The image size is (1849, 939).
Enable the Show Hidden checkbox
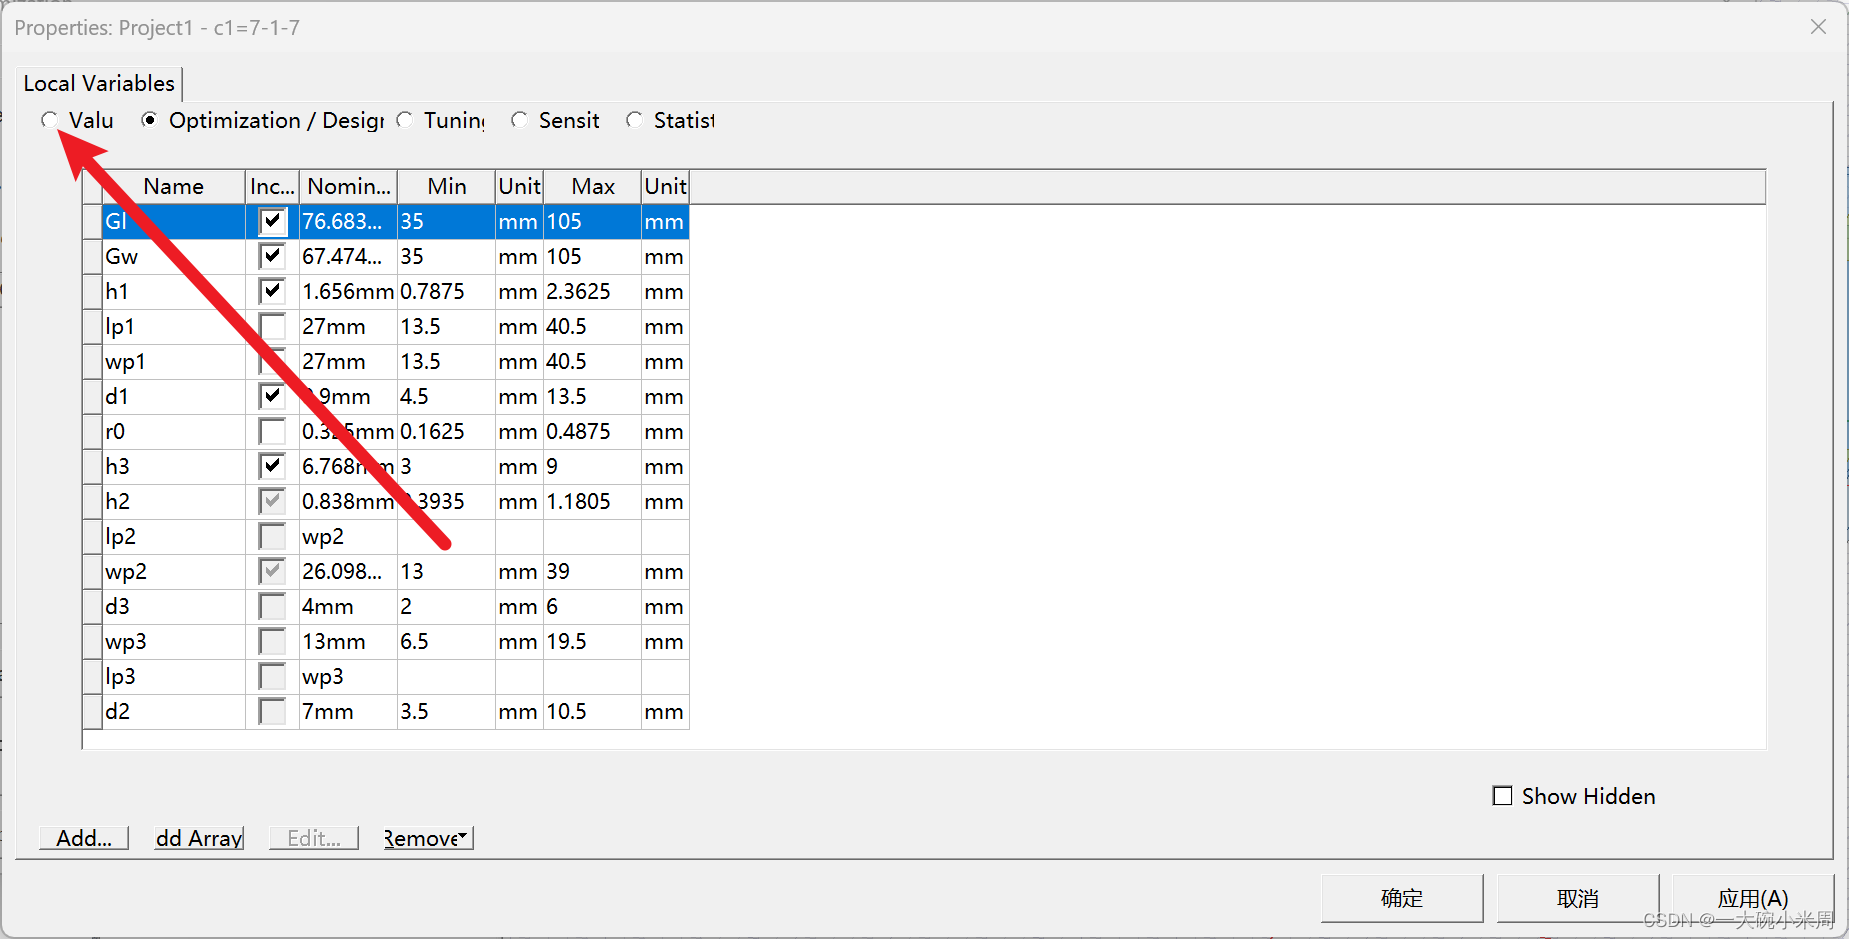coord(1503,795)
